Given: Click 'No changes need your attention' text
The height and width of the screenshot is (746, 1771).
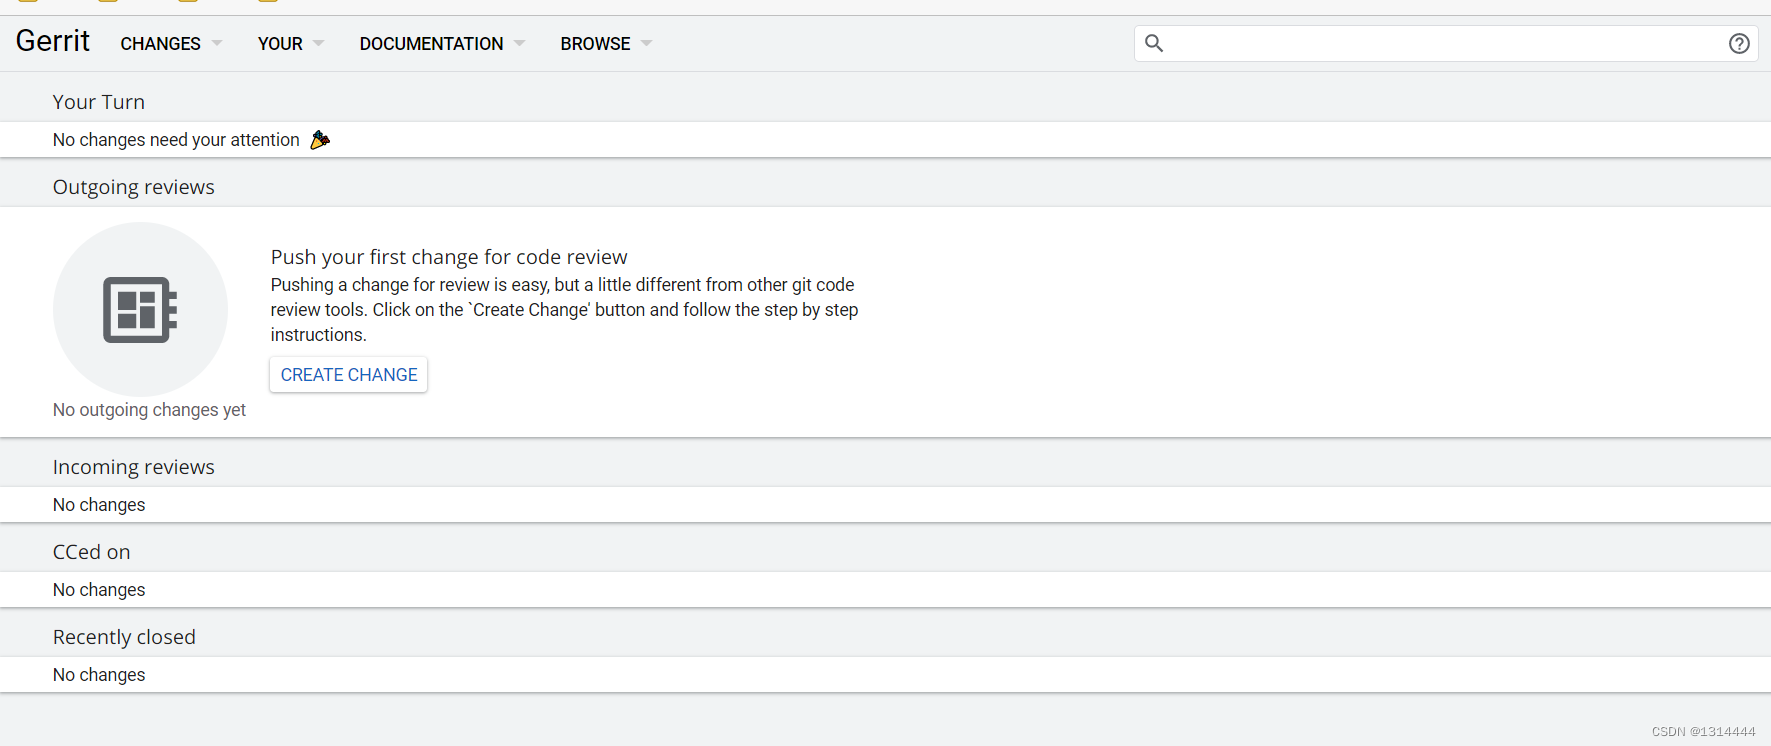Looking at the screenshot, I should pos(176,140).
